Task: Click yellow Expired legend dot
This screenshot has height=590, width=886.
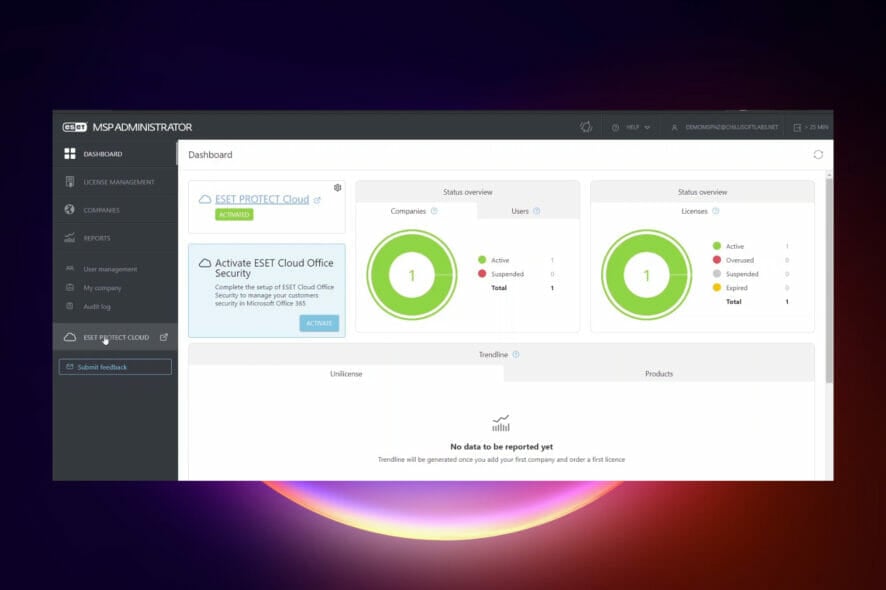Action: pyautogui.click(x=716, y=288)
